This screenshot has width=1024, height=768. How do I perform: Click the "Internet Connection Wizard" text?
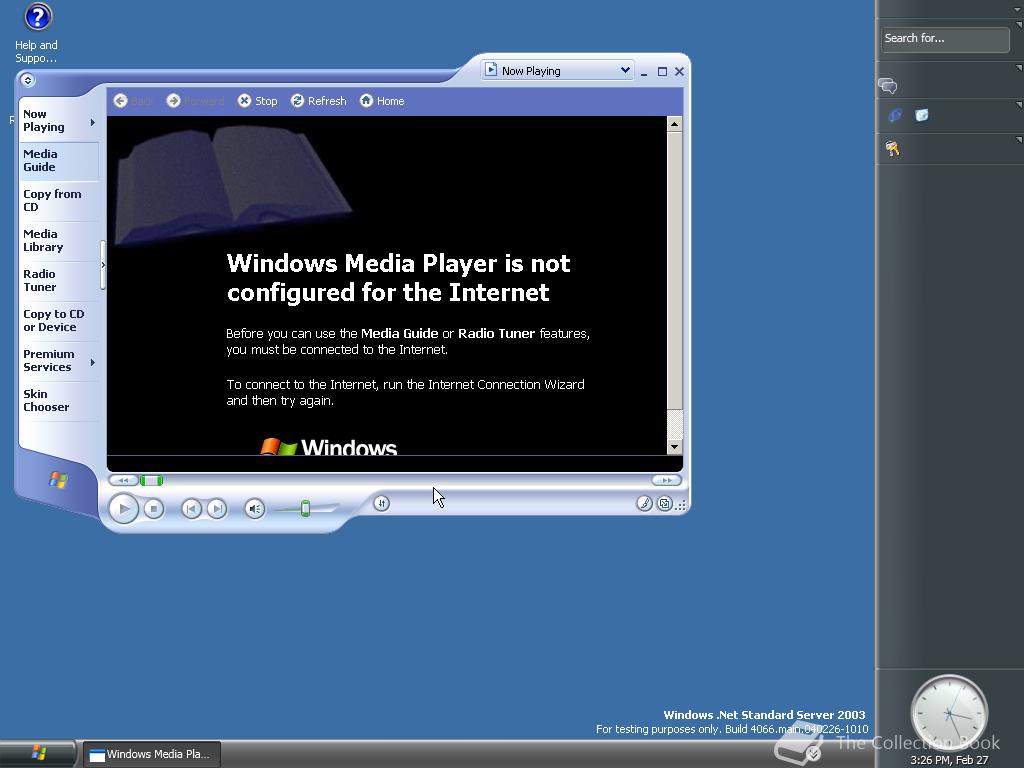[506, 384]
